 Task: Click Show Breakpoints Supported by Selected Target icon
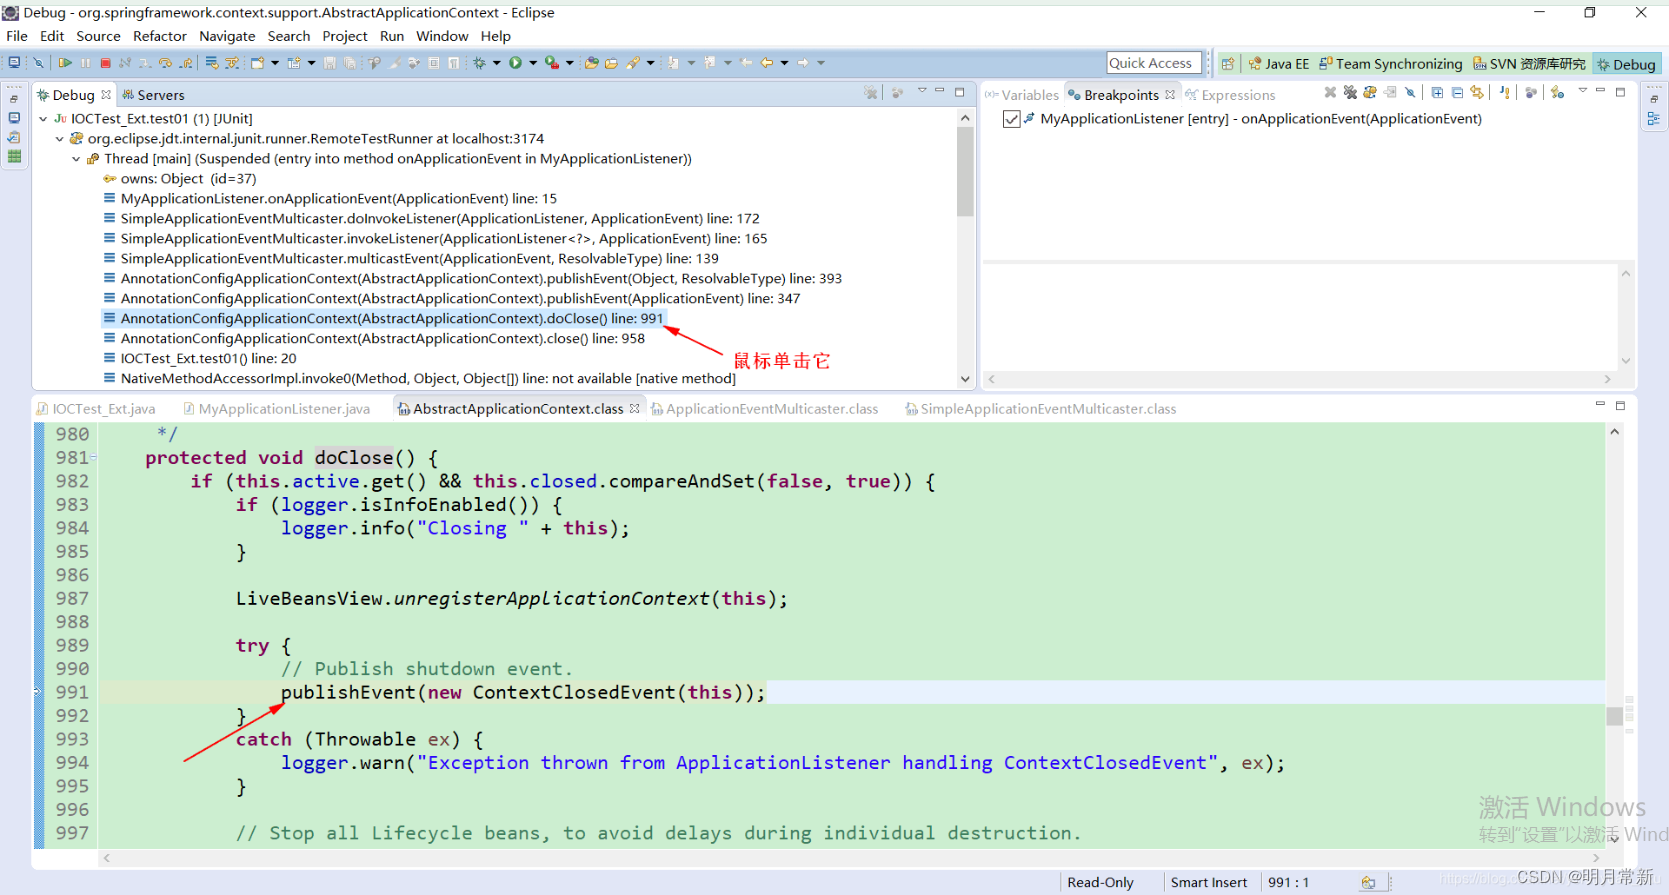click(1370, 92)
